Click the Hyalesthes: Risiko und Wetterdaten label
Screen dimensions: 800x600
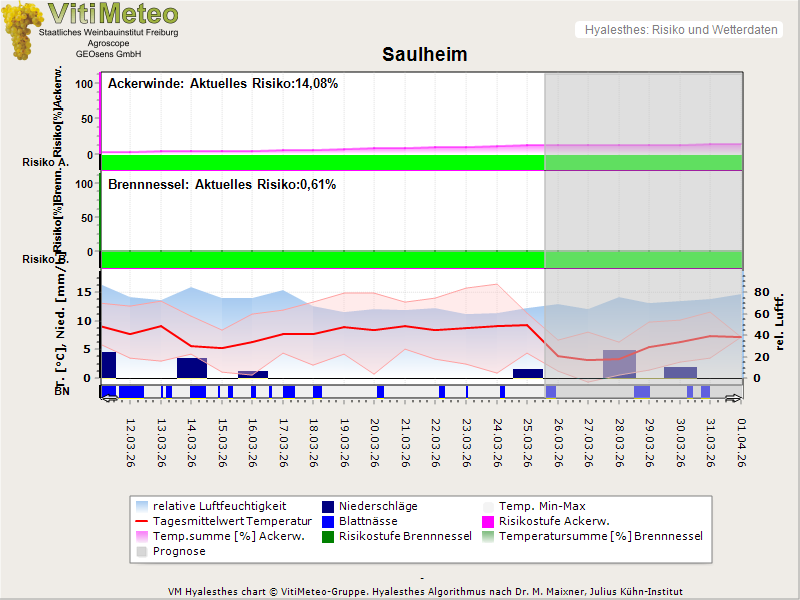(680, 30)
